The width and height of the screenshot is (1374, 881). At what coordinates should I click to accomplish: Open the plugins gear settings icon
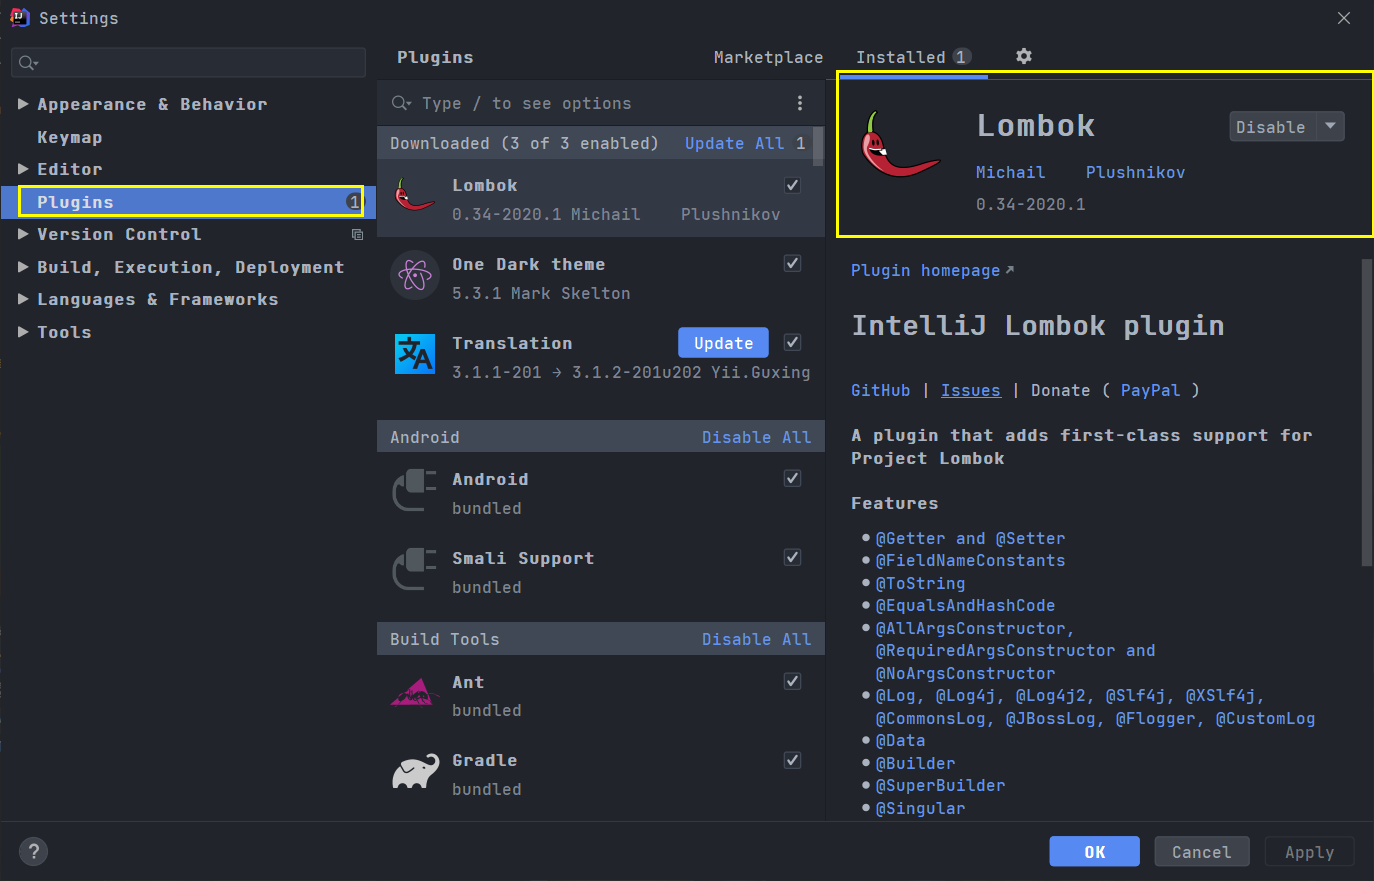click(x=1023, y=56)
